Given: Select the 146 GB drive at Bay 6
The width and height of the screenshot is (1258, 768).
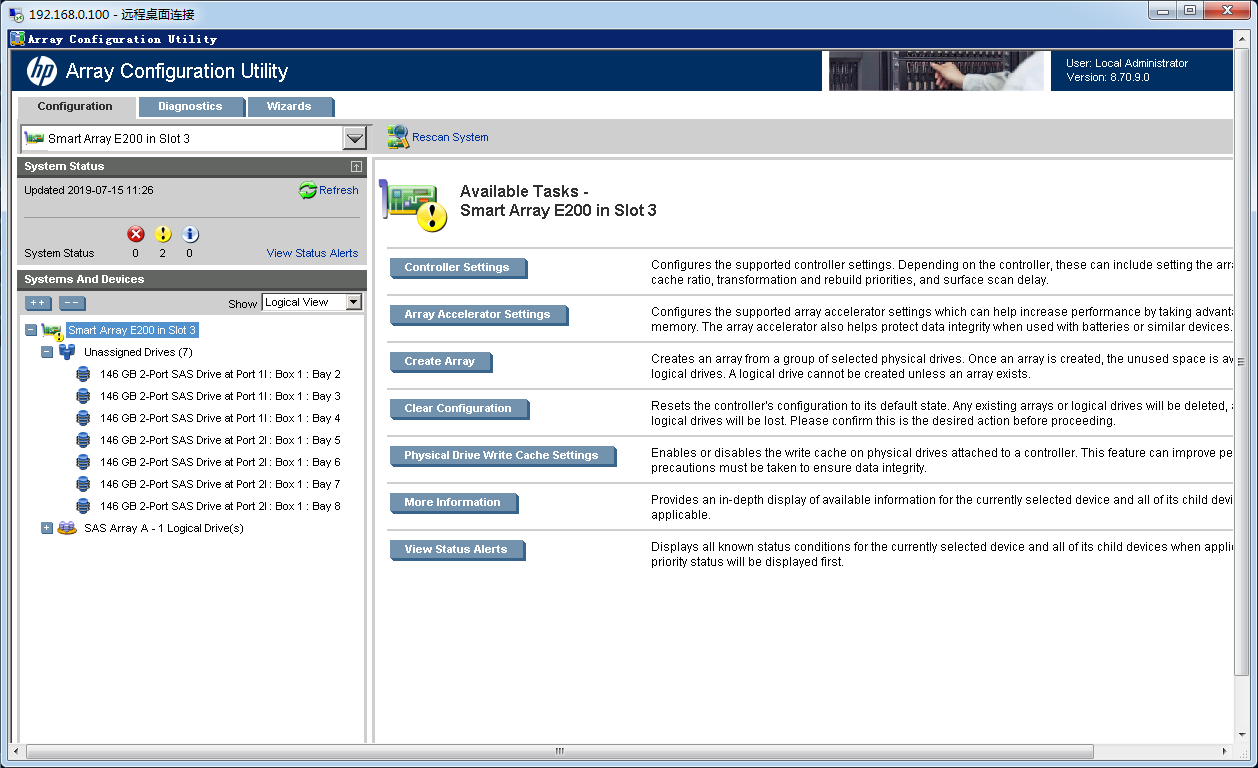Looking at the screenshot, I should [220, 462].
